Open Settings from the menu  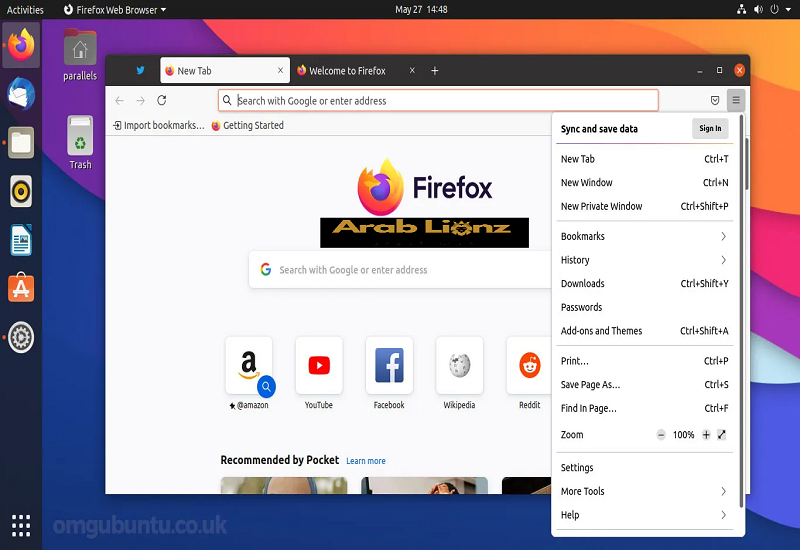(644, 468)
